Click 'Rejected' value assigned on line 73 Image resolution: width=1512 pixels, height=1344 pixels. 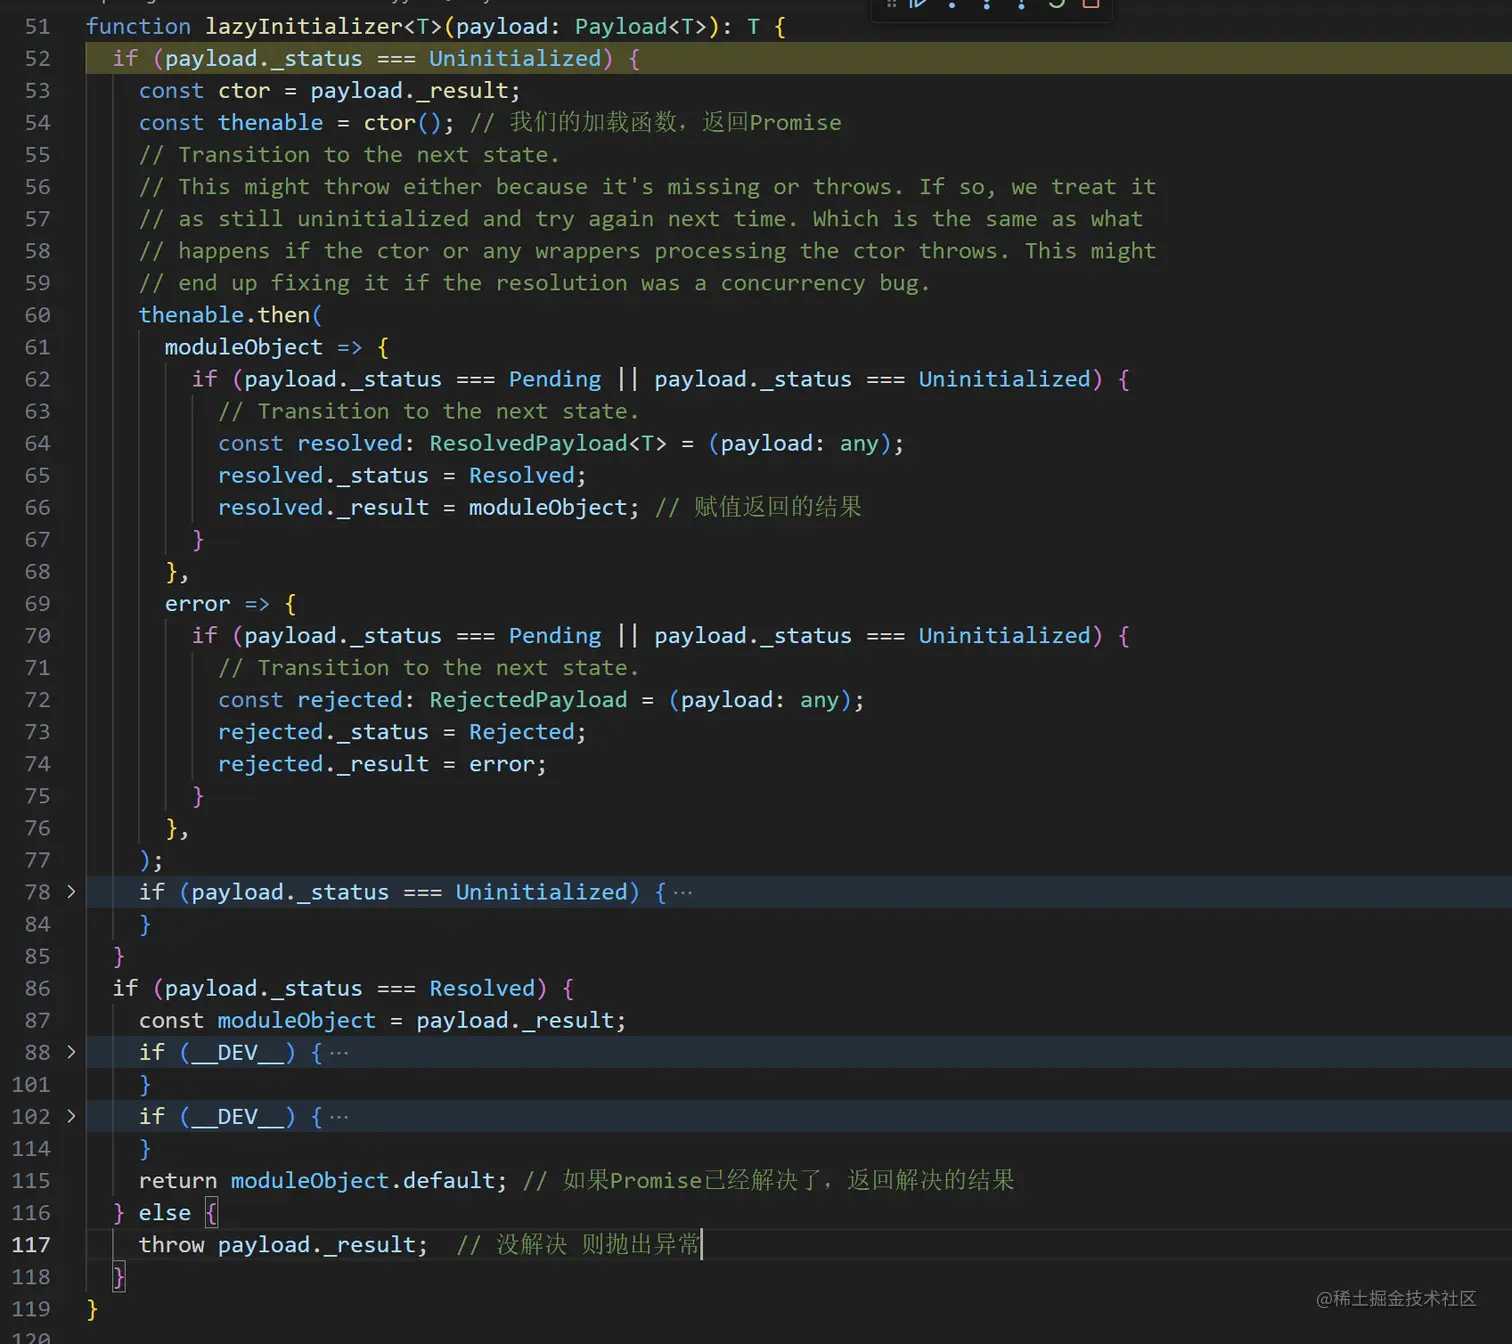pos(522,732)
